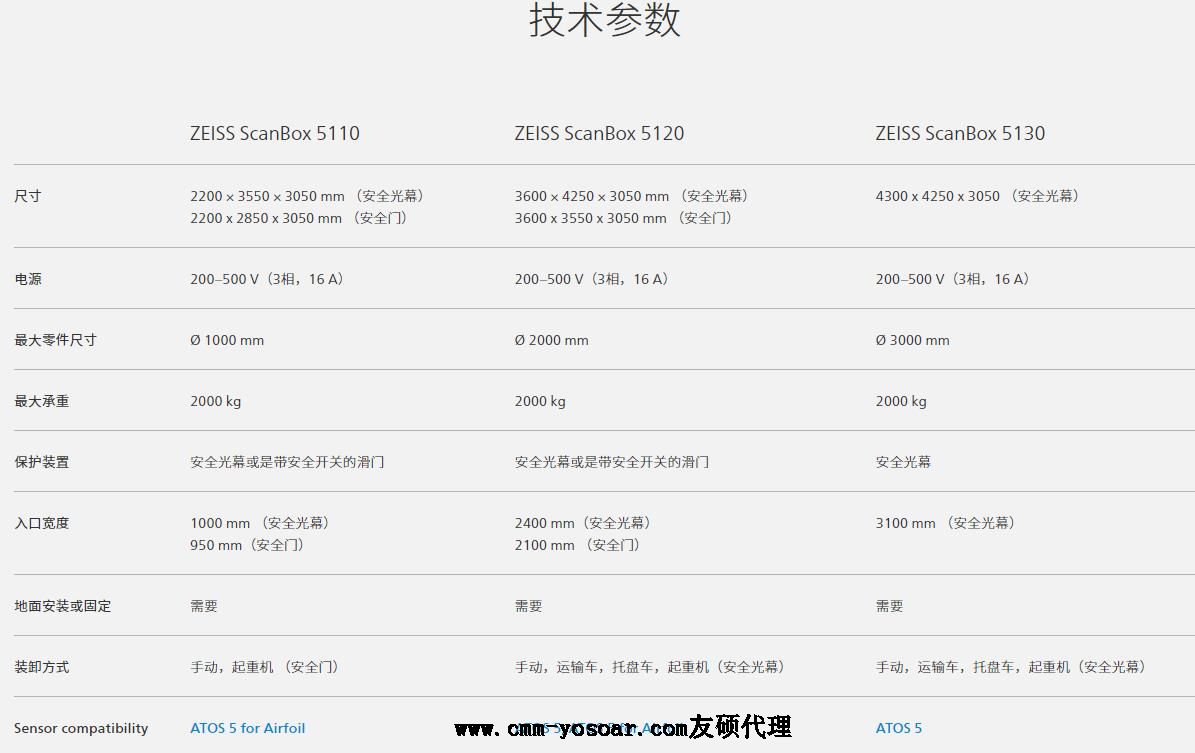Click the 200–500 V power value for ScanBox 5120
The width and height of the screenshot is (1195, 753).
coord(591,279)
